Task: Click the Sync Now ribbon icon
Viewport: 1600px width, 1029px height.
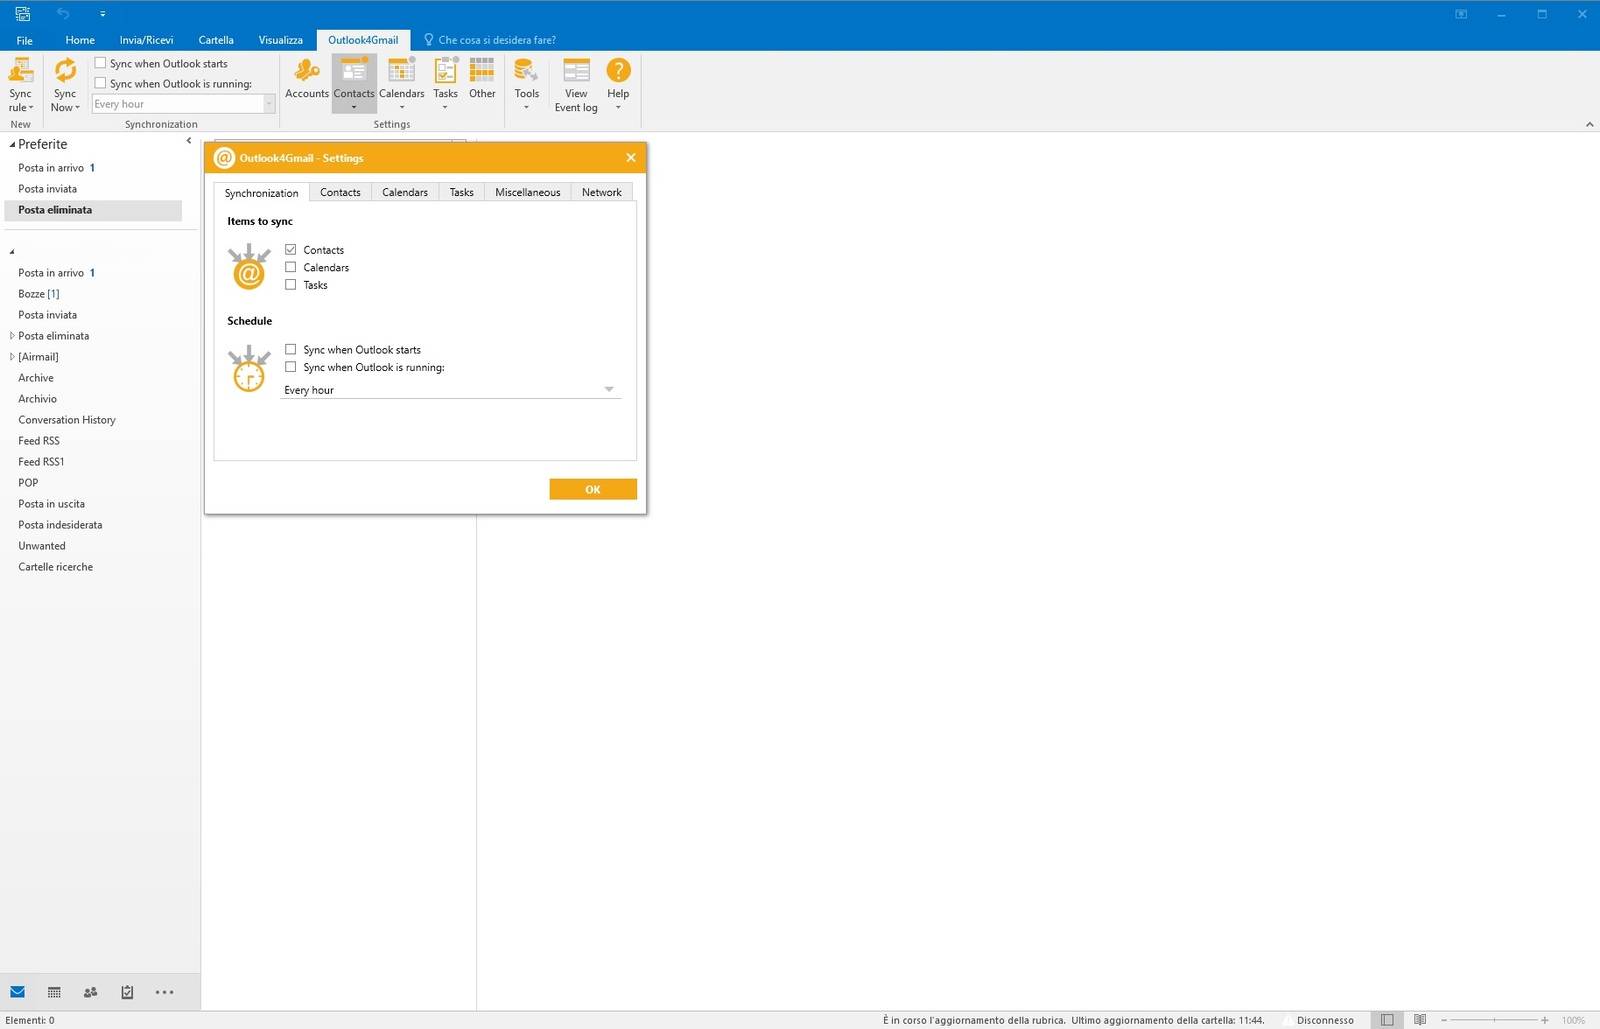Action: (65, 71)
